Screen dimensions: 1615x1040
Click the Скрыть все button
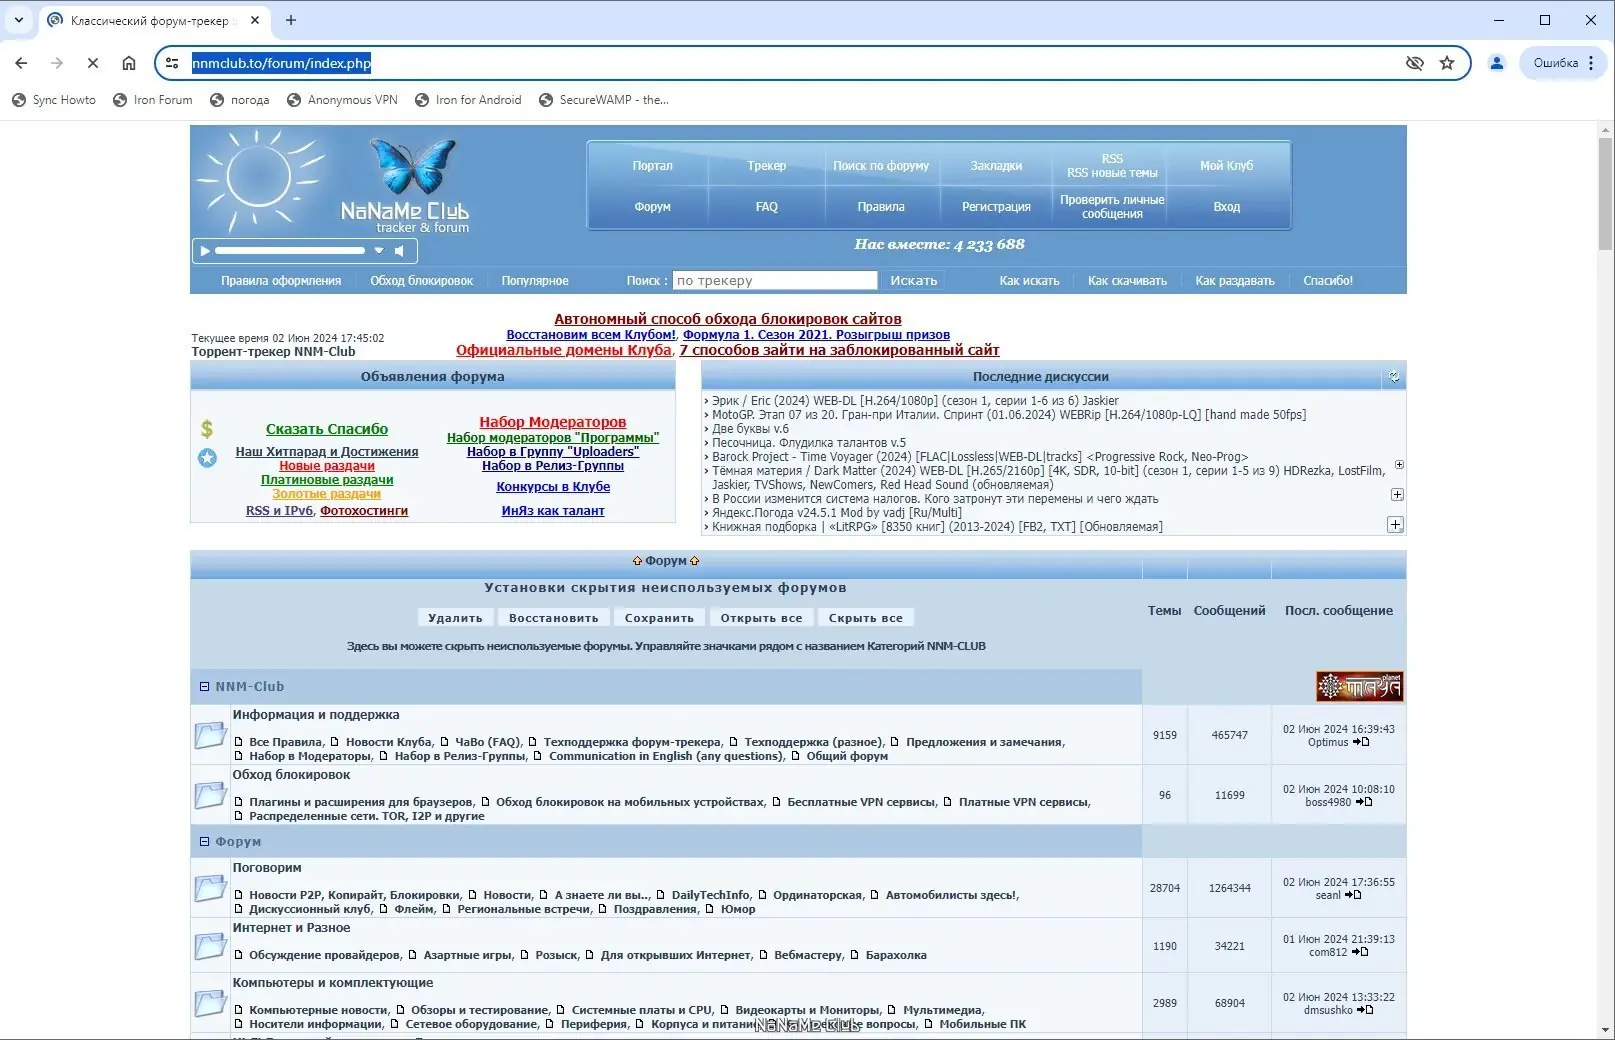(866, 618)
